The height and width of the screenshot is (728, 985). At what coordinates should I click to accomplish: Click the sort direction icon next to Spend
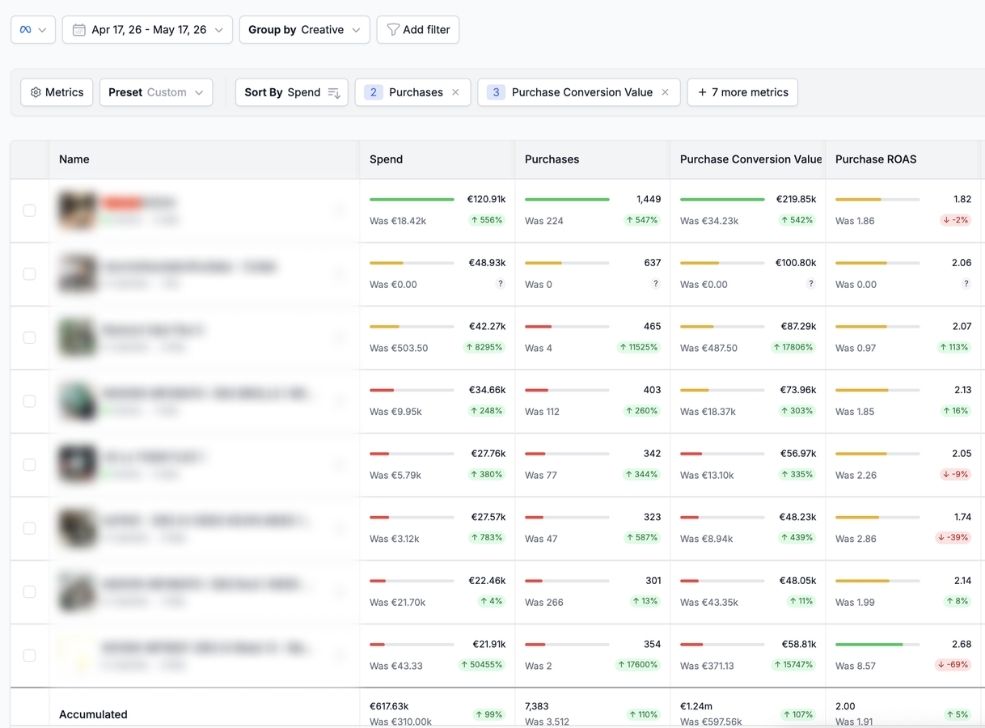tap(334, 93)
